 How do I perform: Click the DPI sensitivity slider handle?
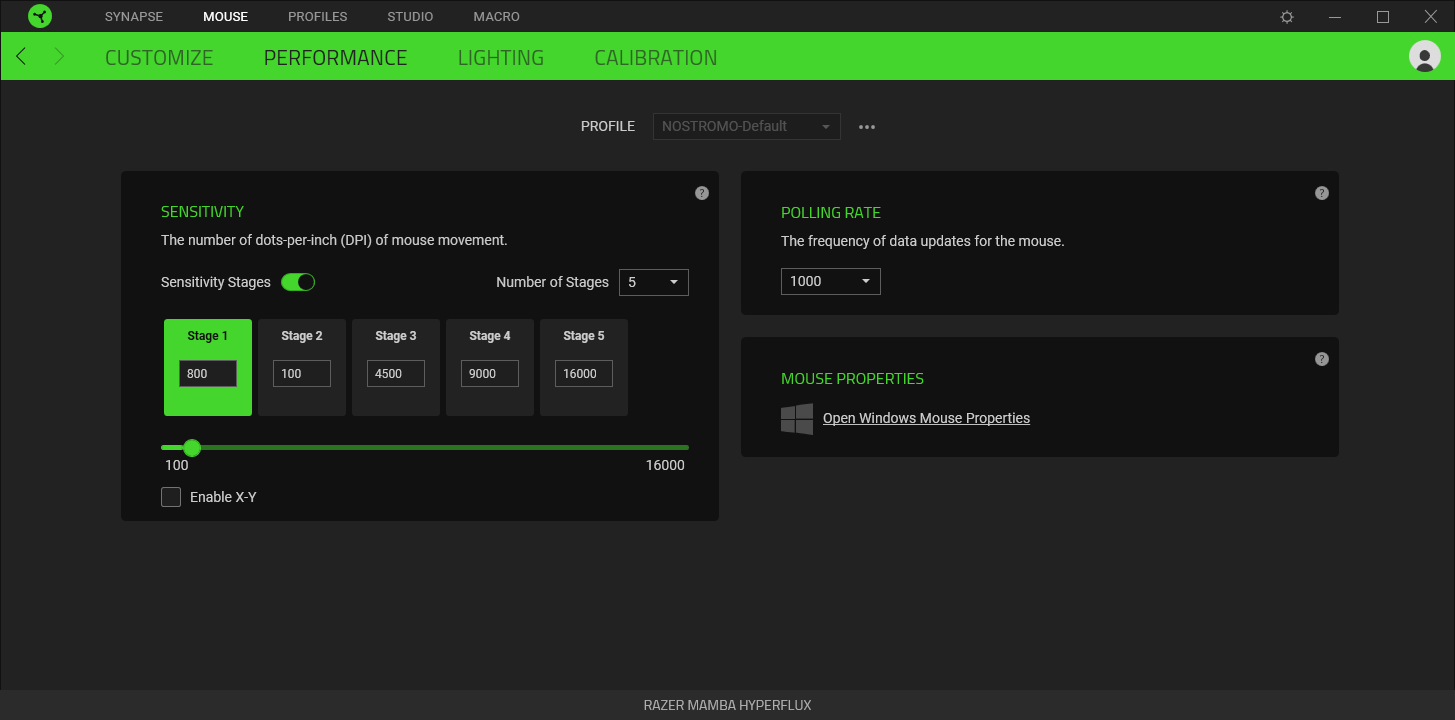click(x=192, y=447)
